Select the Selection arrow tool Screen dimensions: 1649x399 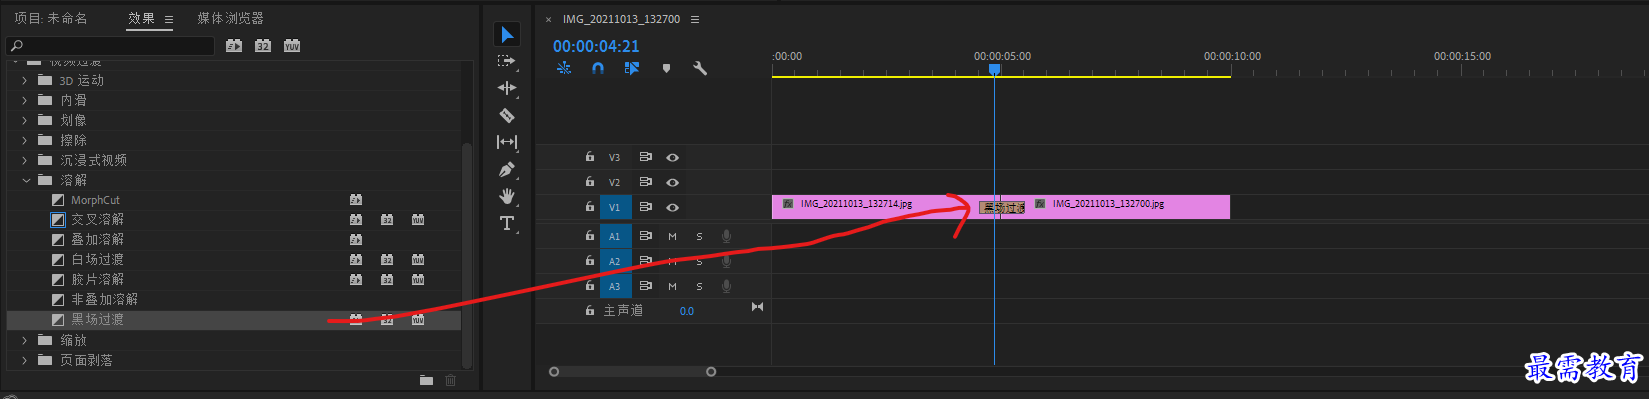507,34
